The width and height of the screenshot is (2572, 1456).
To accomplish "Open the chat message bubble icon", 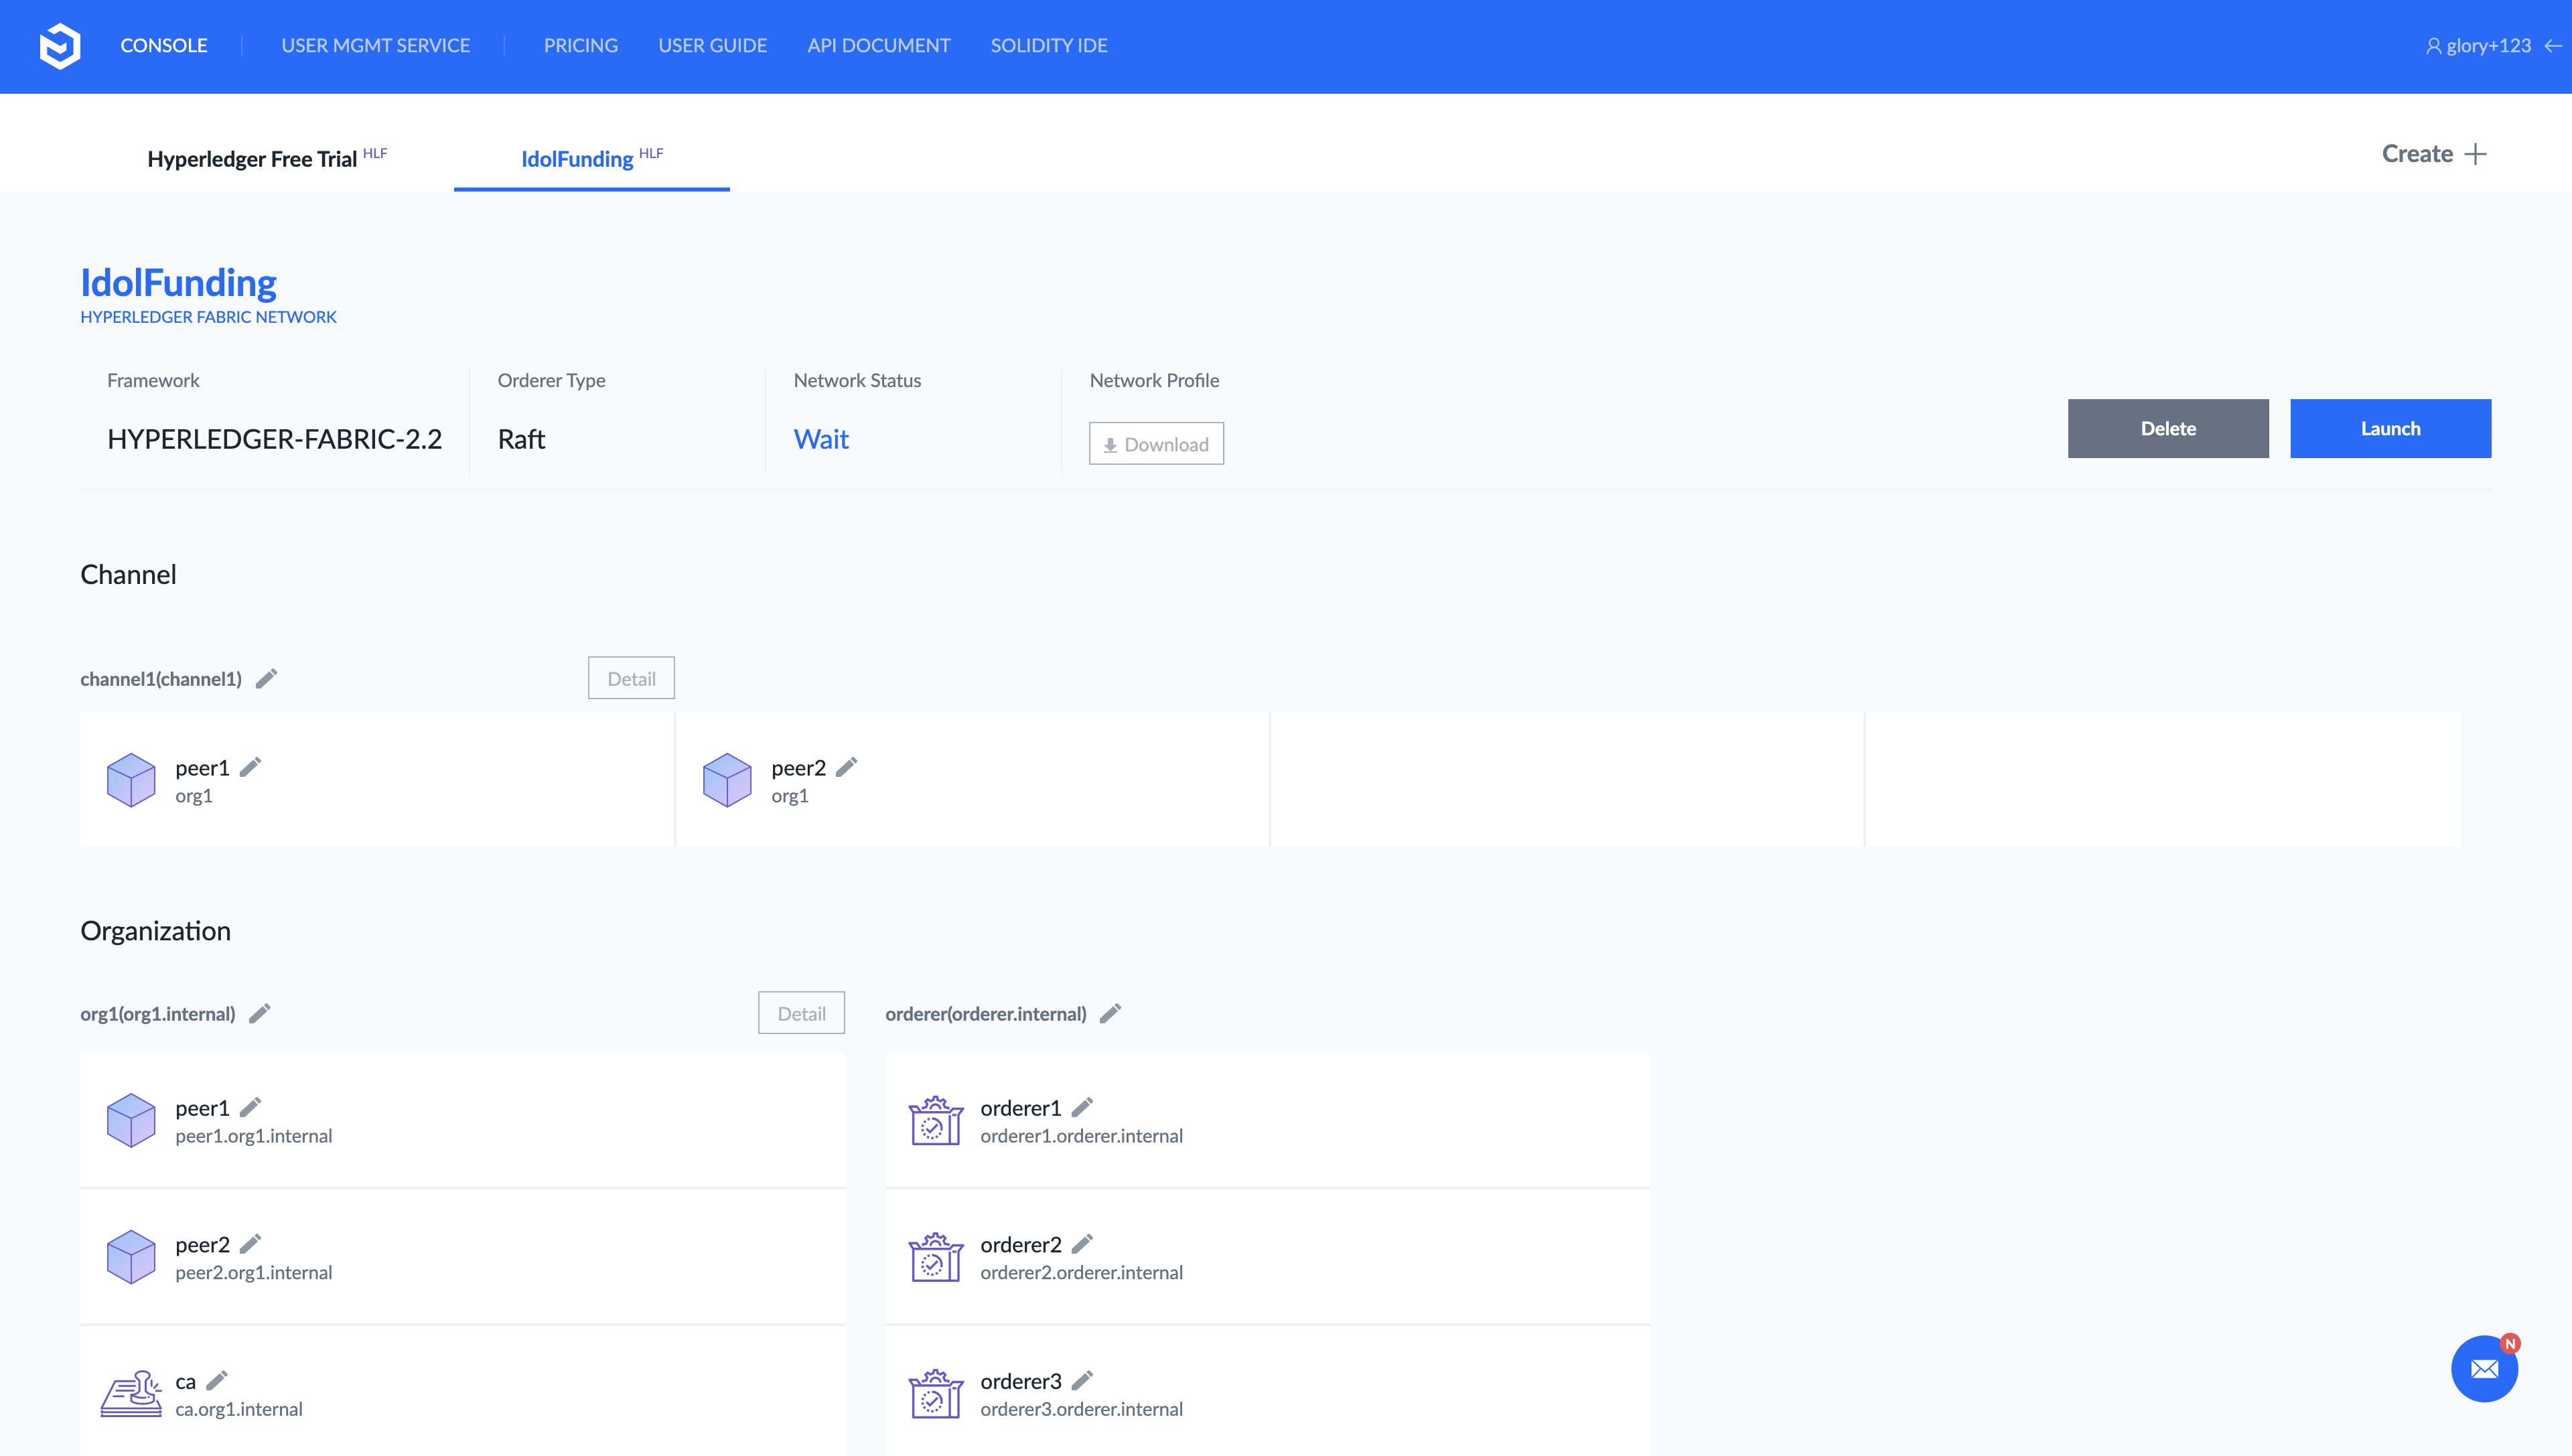I will coord(2484,1369).
